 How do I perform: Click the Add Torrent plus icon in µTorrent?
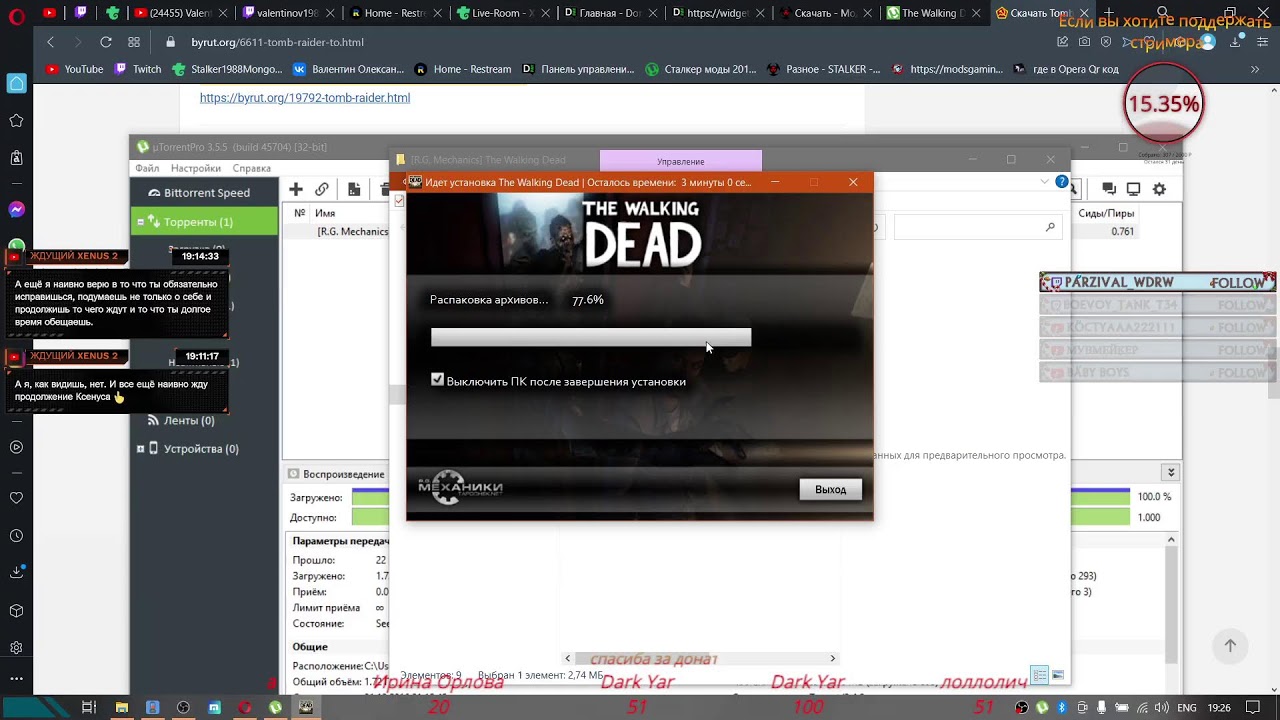tap(296, 189)
